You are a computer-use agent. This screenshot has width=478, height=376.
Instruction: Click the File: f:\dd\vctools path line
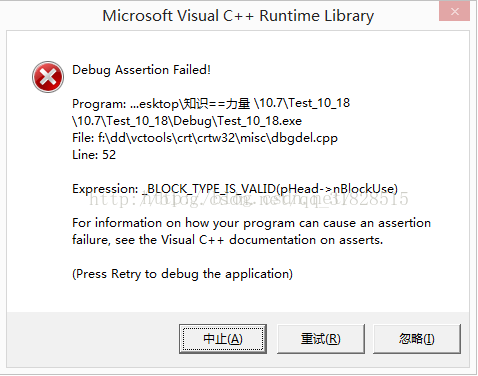pyautogui.click(x=205, y=138)
